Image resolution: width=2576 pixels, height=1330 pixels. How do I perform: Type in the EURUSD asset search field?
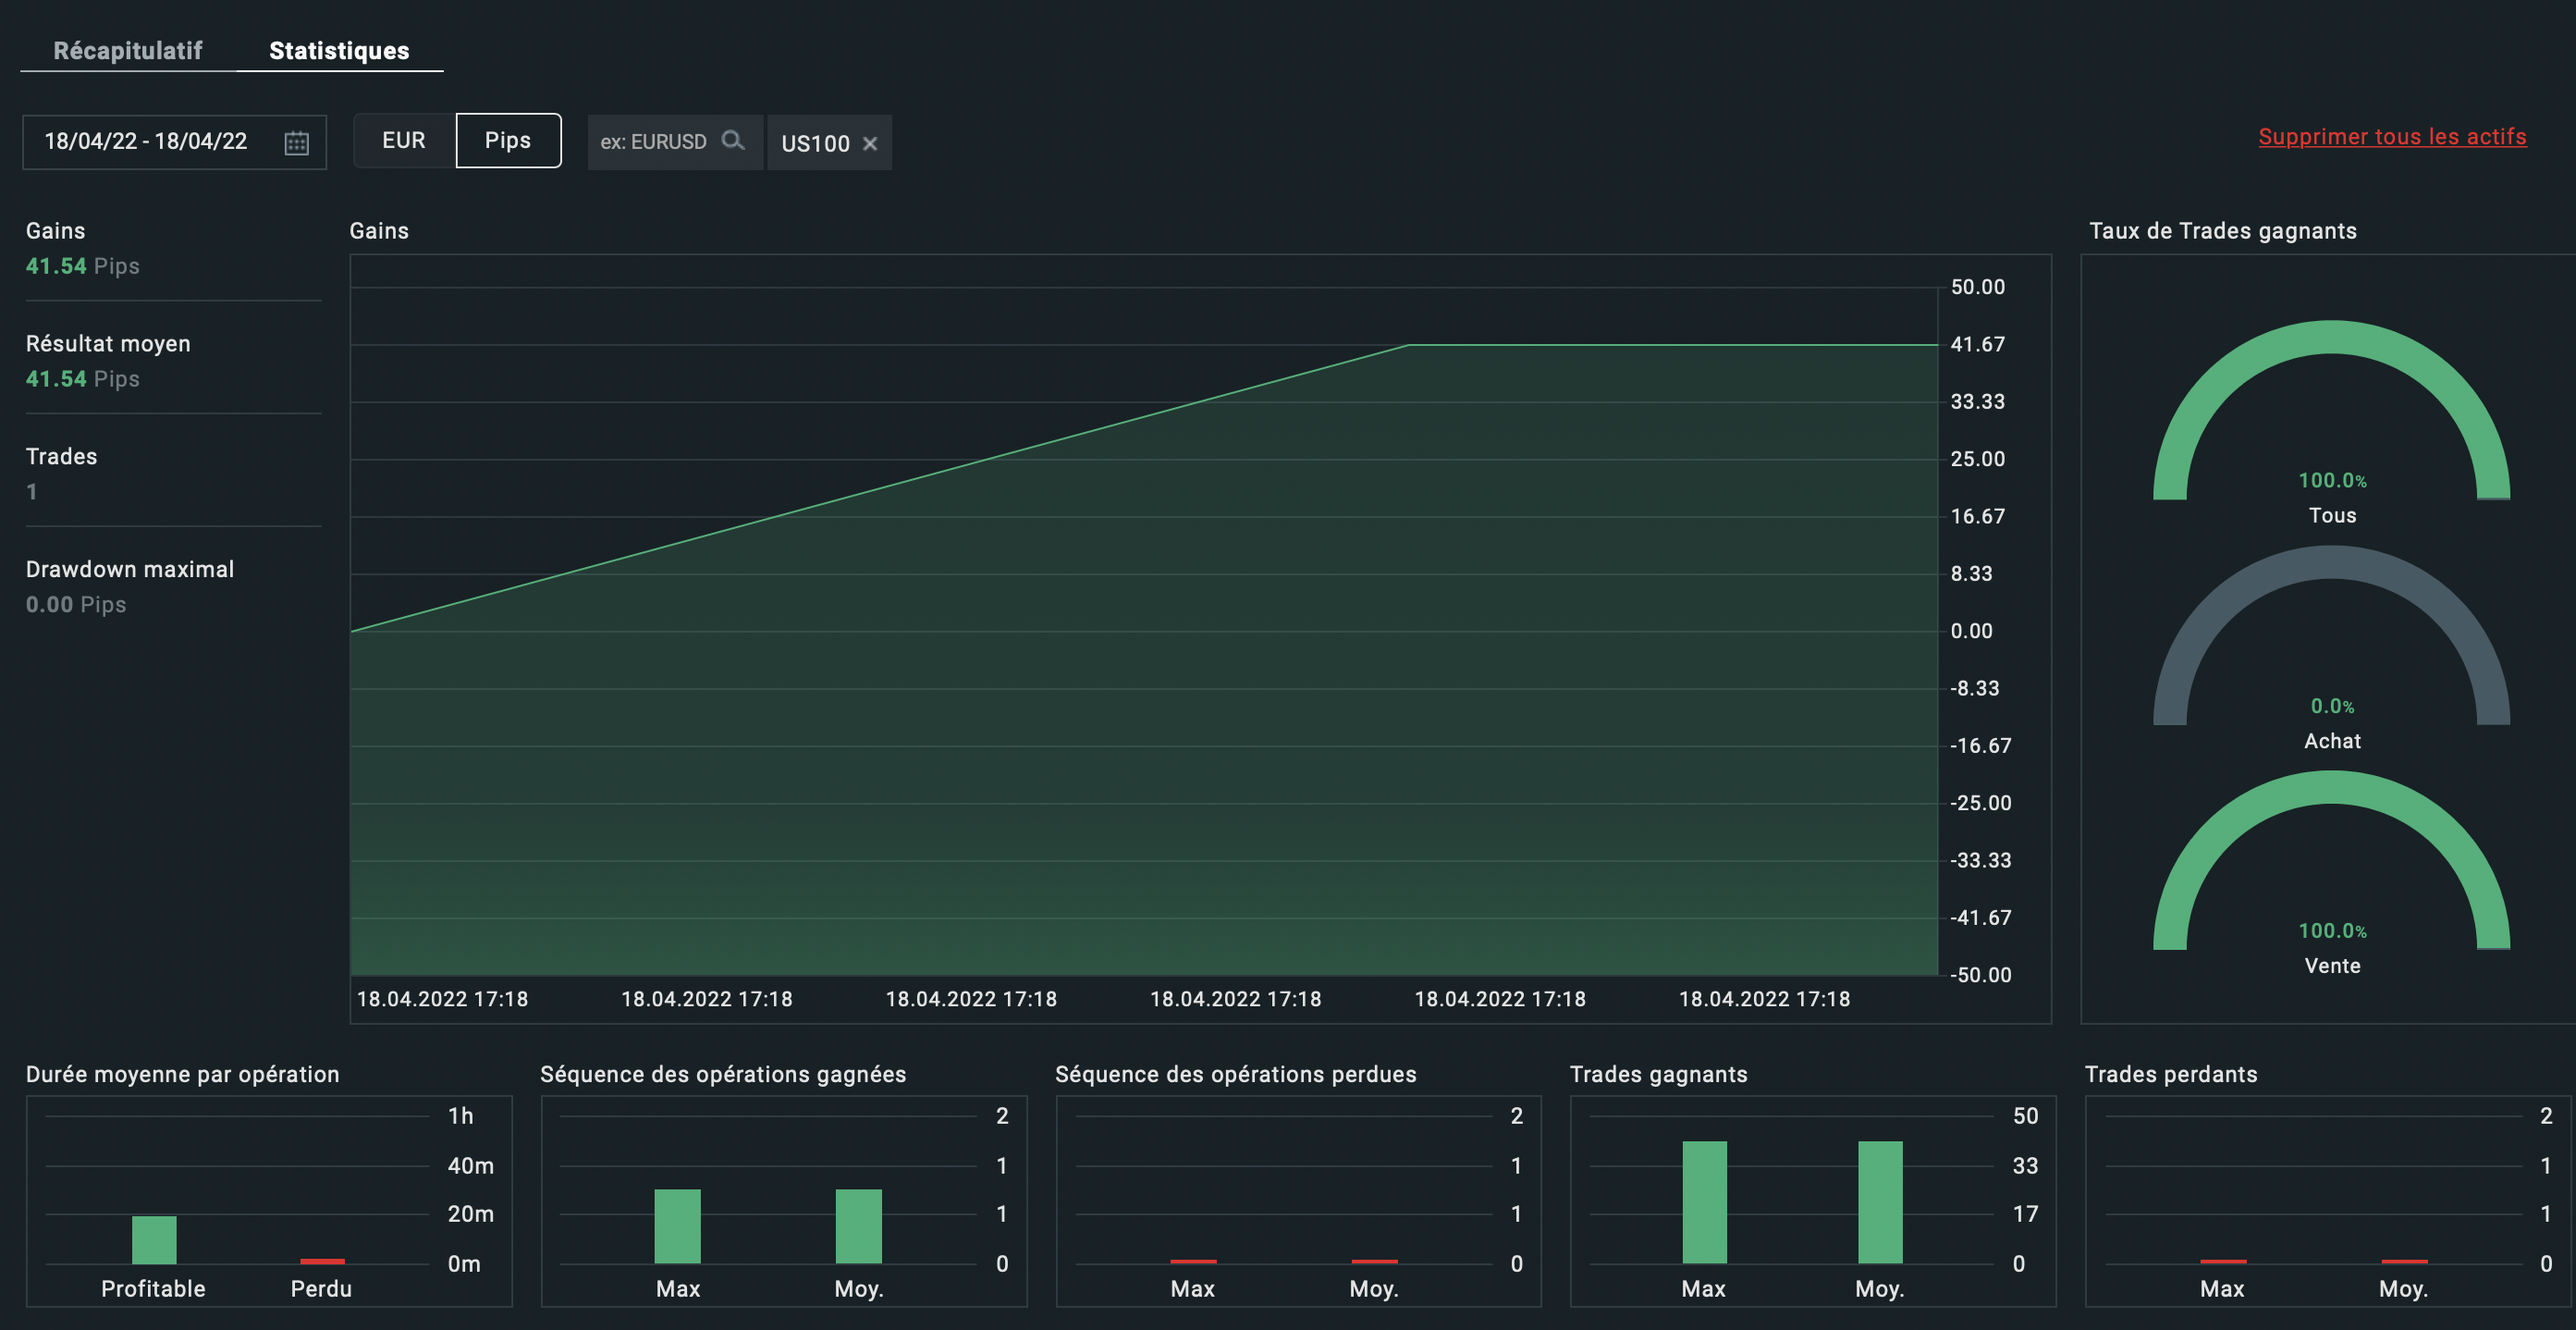click(x=654, y=142)
